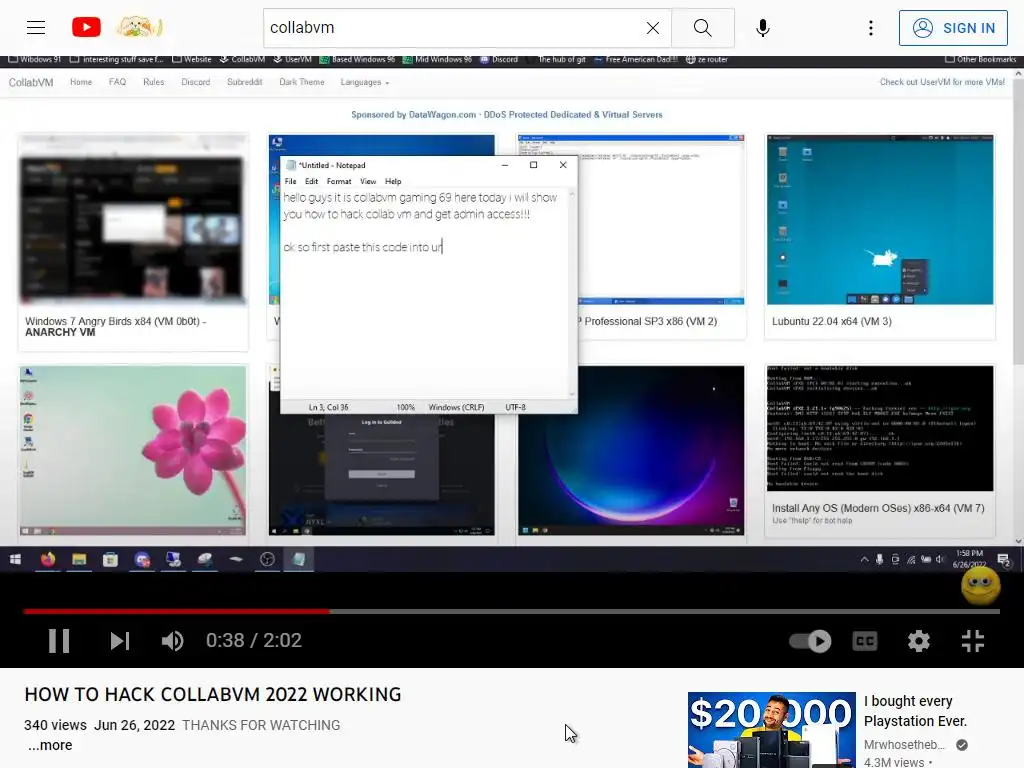This screenshot has width=1024, height=768.
Task: Click the SIGN IN button
Action: click(x=953, y=28)
